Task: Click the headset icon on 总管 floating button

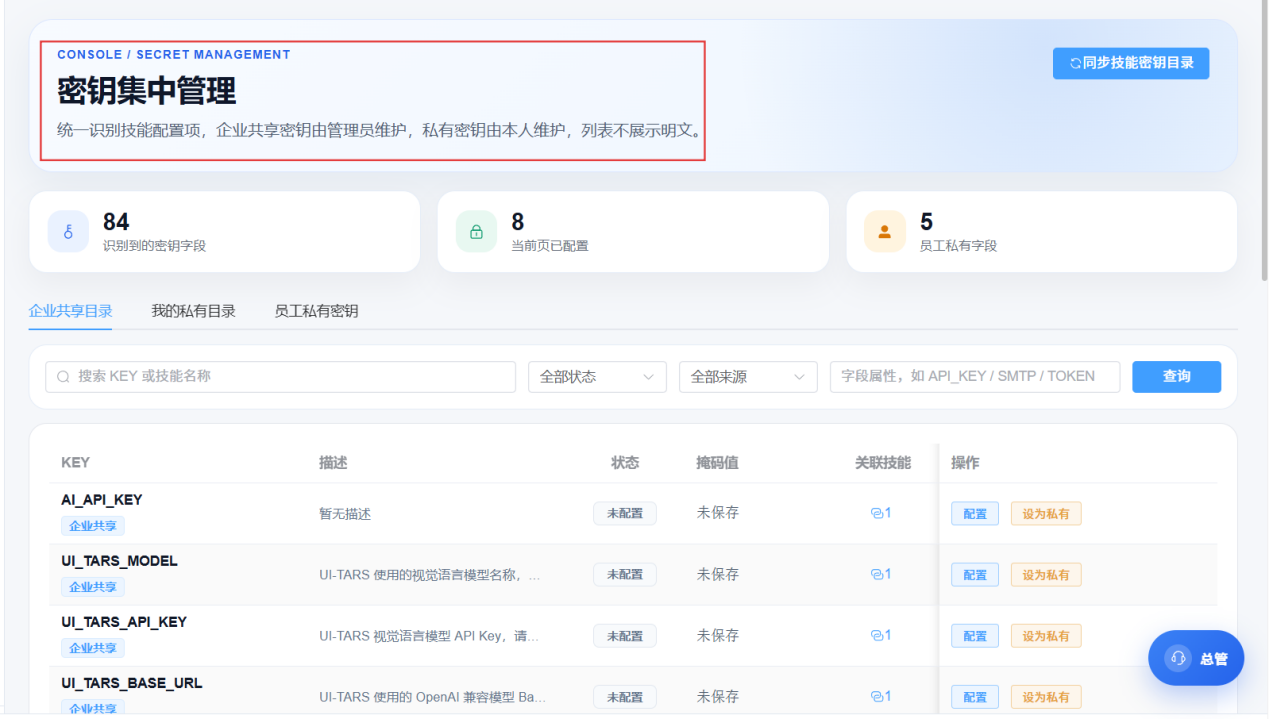Action: [1178, 658]
